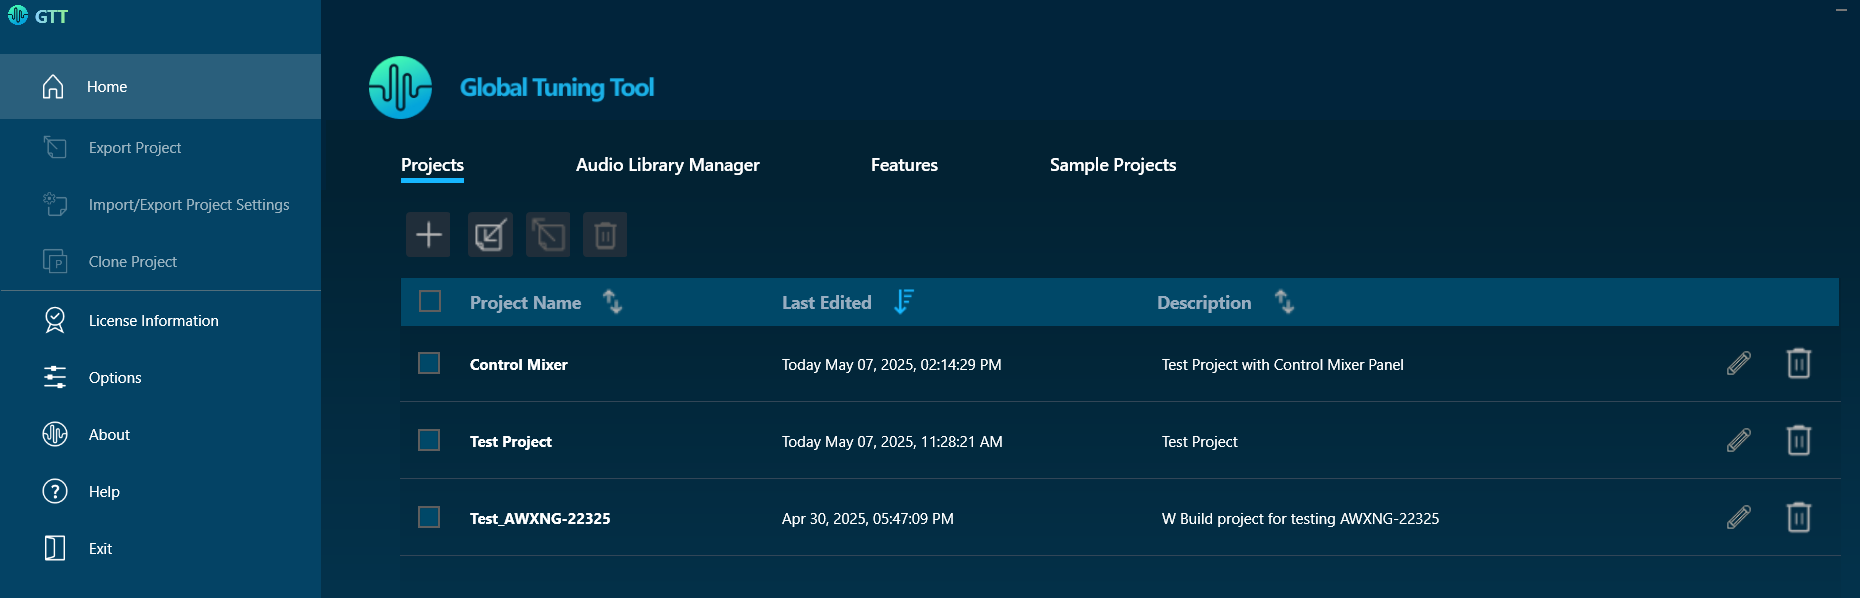Delete the Test Project row
The width and height of the screenshot is (1860, 598).
click(1799, 440)
